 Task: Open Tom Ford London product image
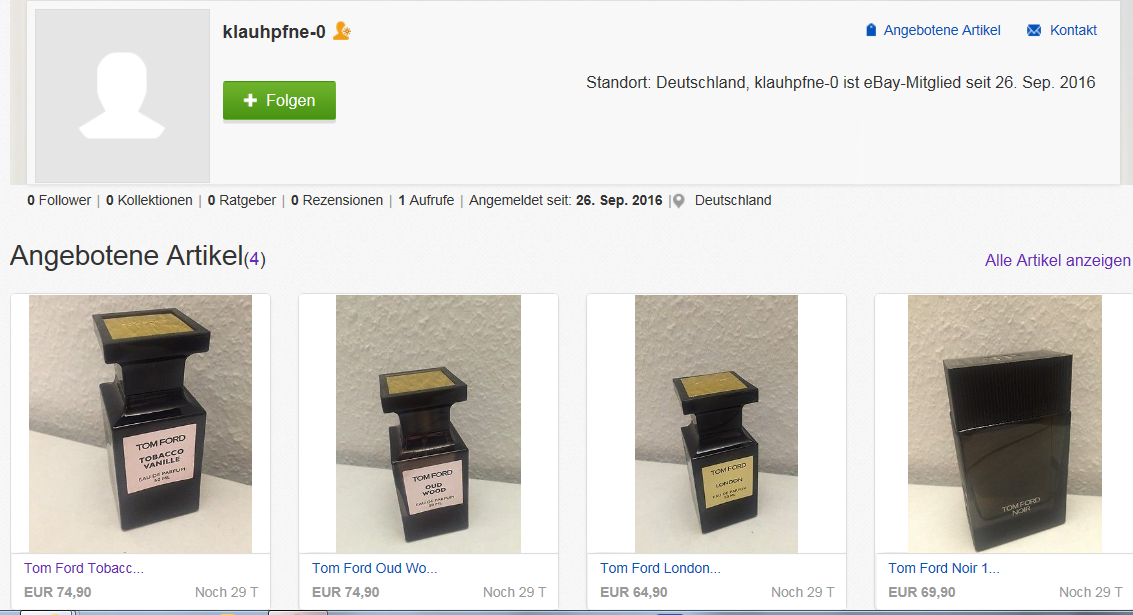pos(716,424)
